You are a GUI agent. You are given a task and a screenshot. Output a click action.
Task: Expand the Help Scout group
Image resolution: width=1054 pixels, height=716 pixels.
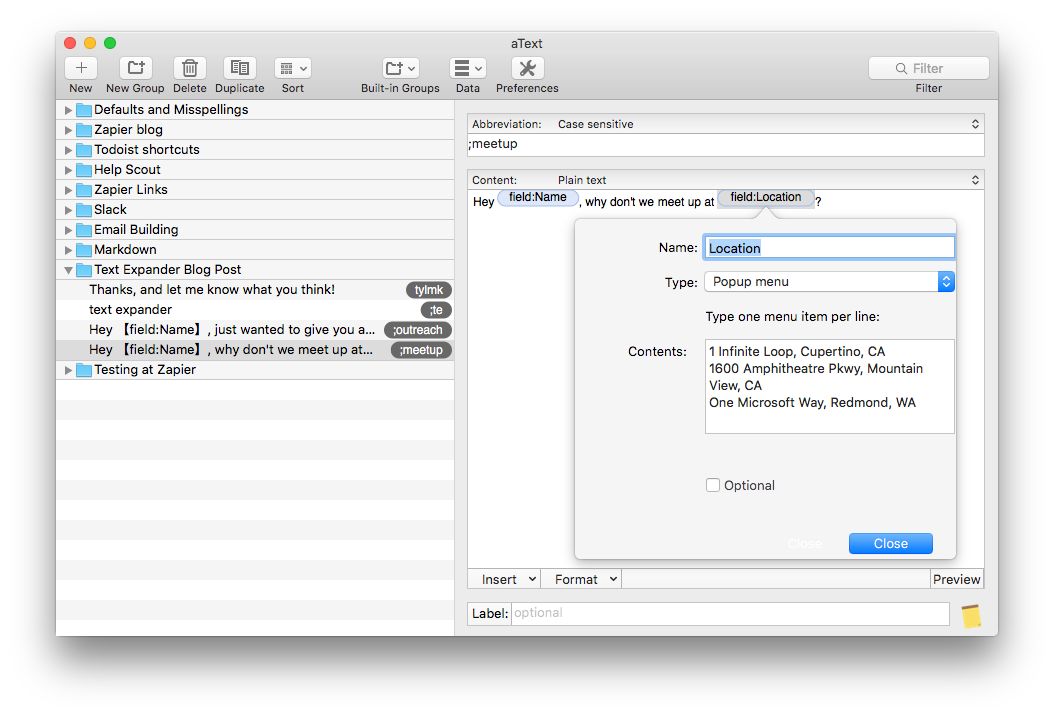[x=68, y=170]
